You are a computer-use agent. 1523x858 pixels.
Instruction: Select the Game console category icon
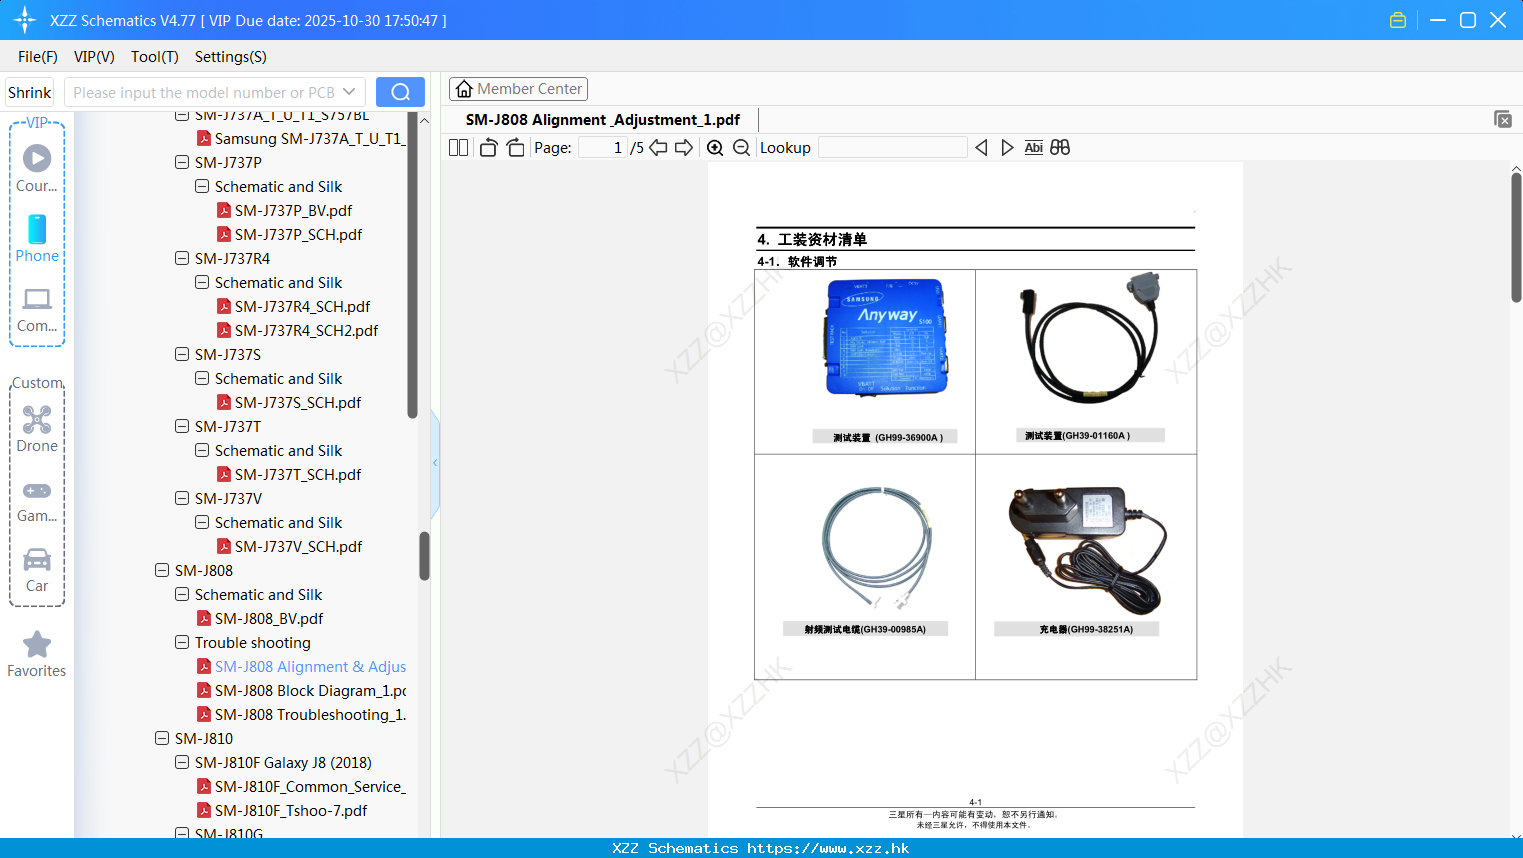tap(37, 491)
